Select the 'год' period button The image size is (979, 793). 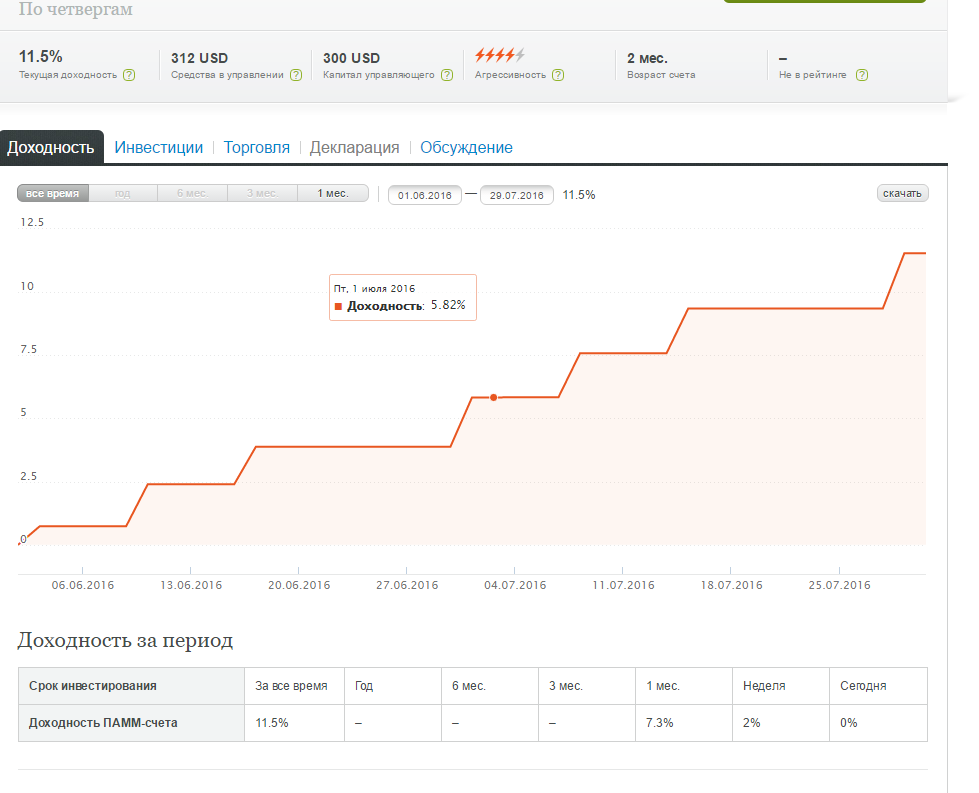coord(122,194)
